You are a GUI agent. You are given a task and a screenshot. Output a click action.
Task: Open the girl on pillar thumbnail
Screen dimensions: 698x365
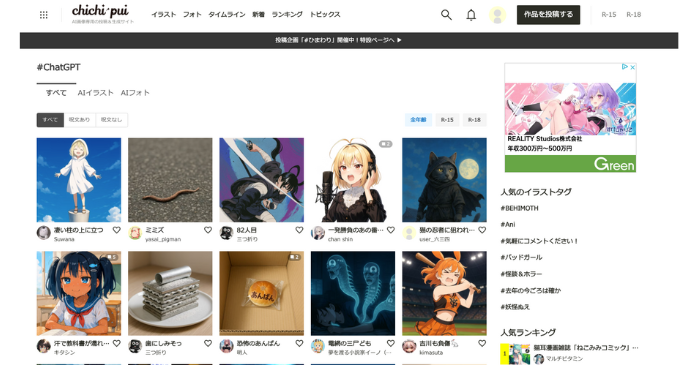click(79, 180)
